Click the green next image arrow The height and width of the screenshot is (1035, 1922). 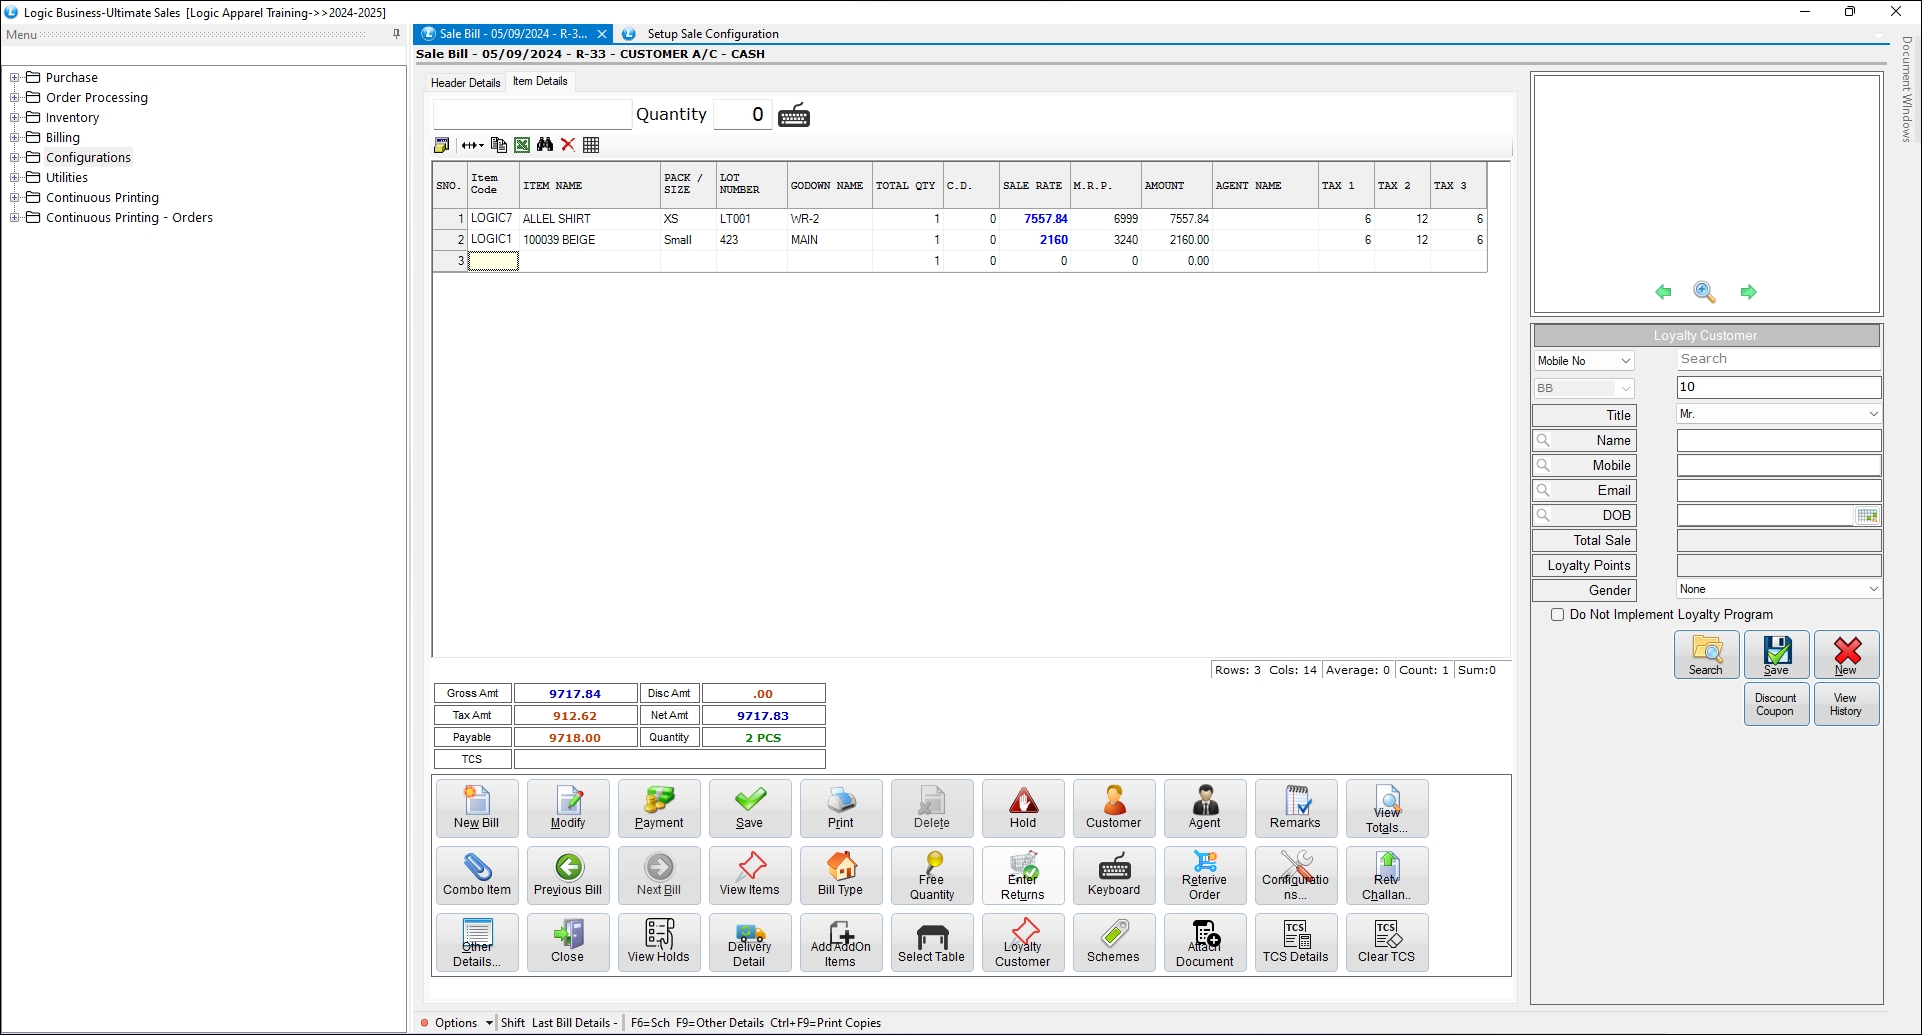pyautogui.click(x=1748, y=292)
